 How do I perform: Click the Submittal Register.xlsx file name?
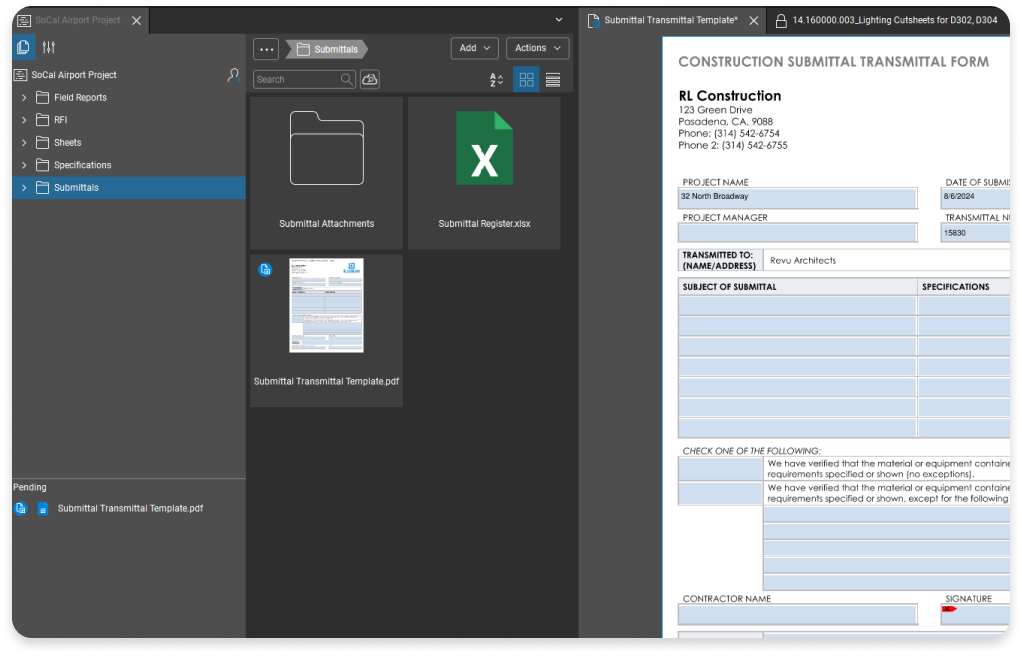pos(484,224)
